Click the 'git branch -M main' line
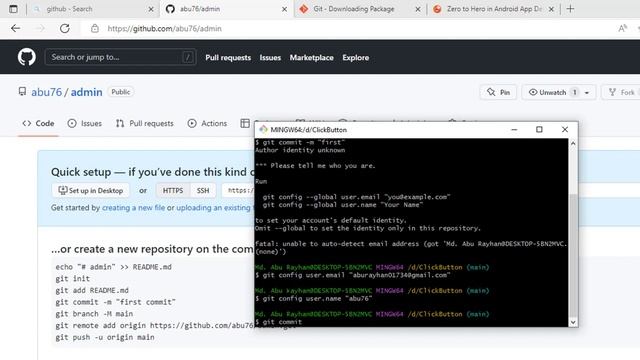The width and height of the screenshot is (640, 360). 94,314
